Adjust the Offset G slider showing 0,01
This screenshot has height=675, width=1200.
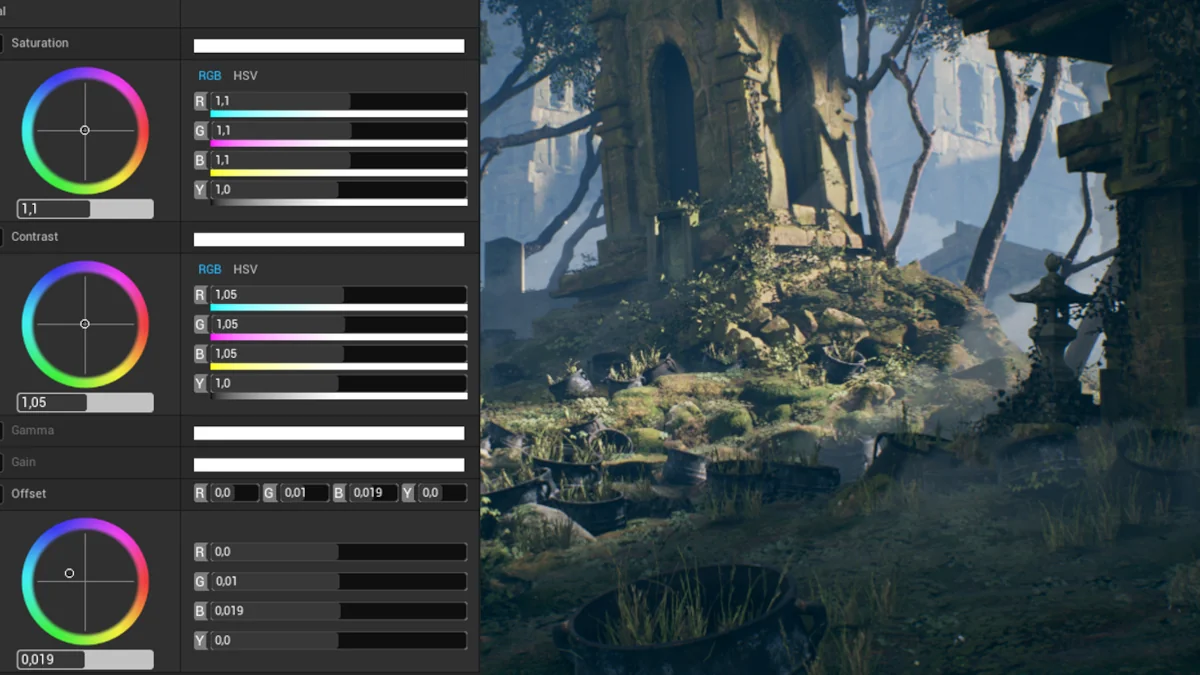338,581
